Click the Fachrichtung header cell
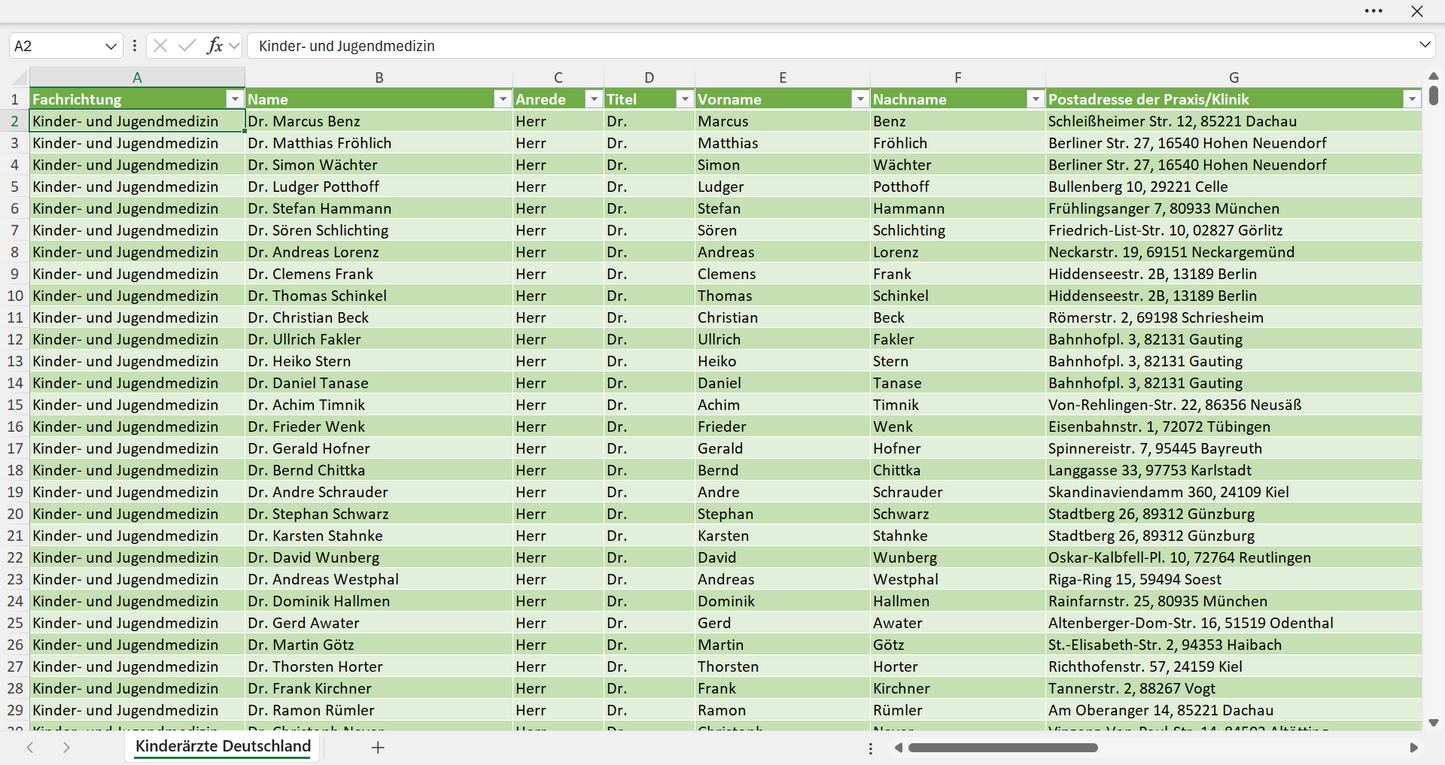The height and width of the screenshot is (765, 1445). [137, 99]
